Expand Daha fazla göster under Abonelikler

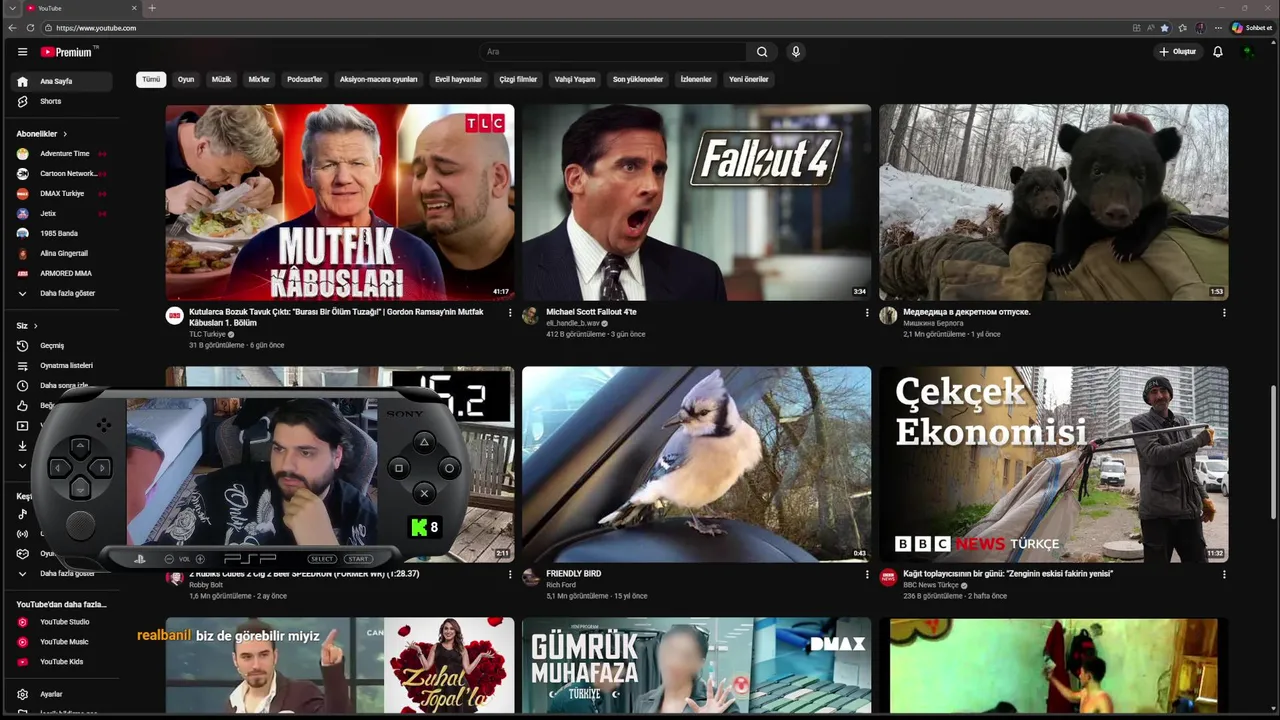coord(62,293)
